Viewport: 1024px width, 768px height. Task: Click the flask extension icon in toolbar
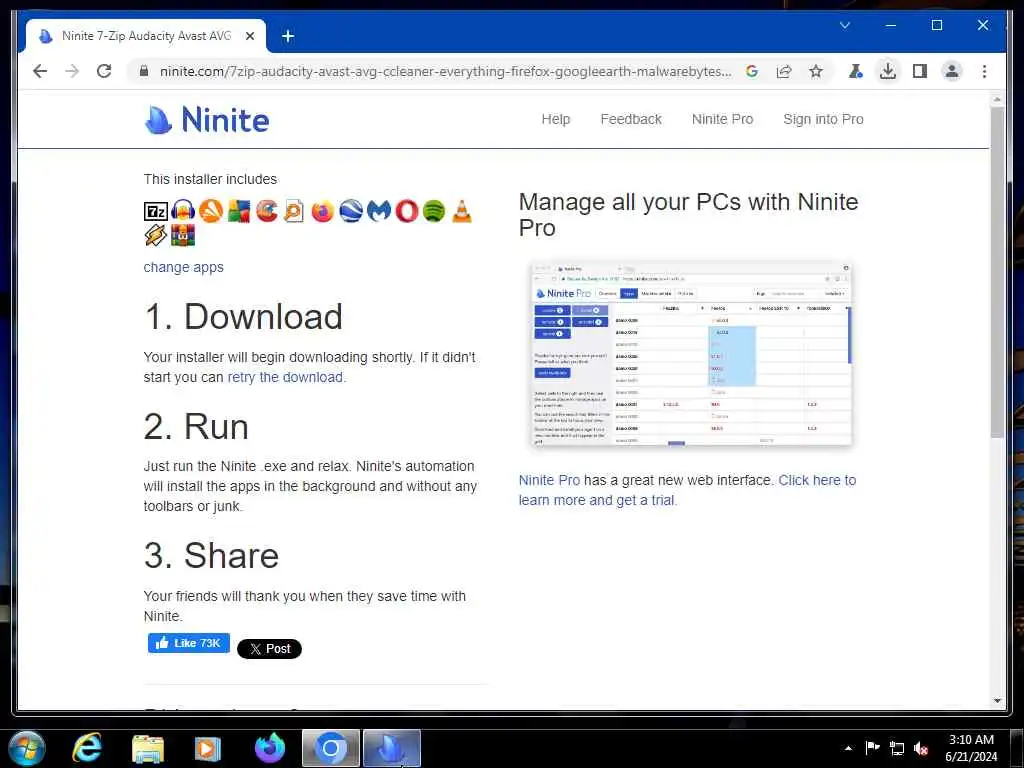(x=856, y=71)
